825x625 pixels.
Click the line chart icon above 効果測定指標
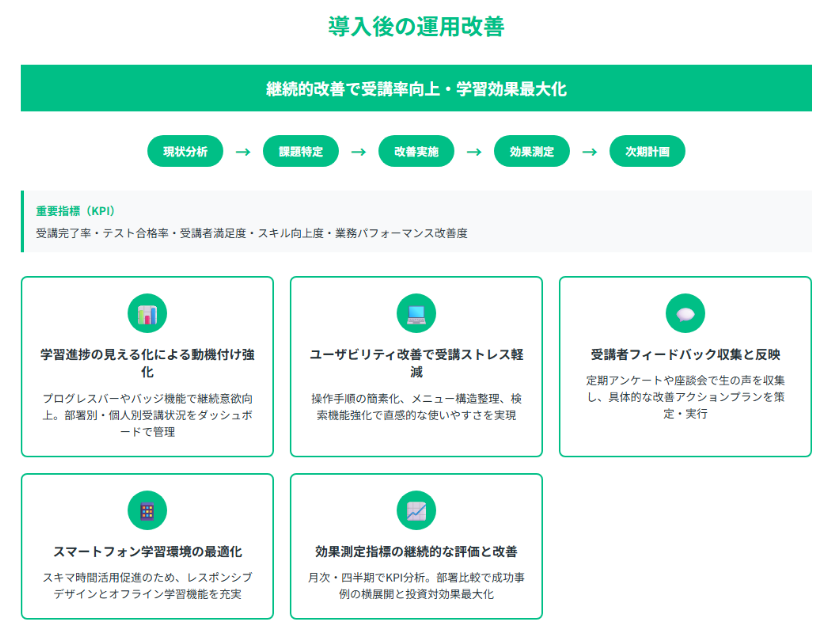click(x=416, y=511)
